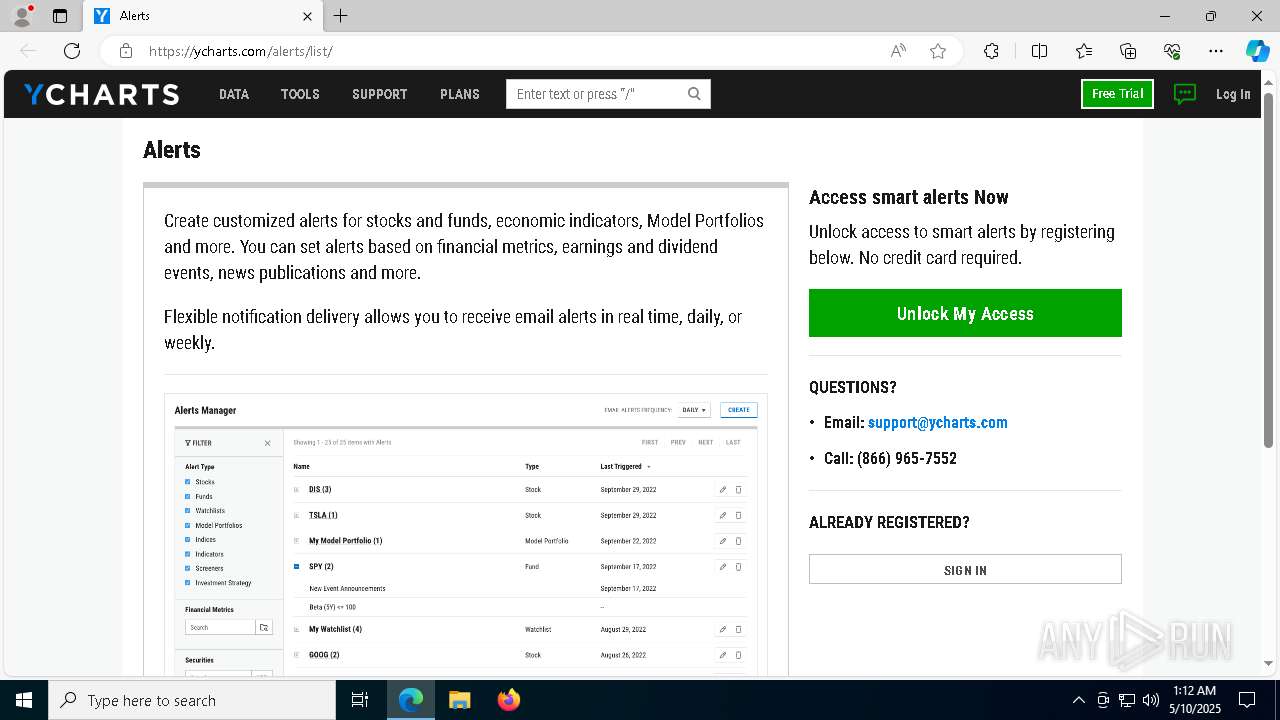Focus Windows taskbar search box
Image resolution: width=1280 pixels, height=720 pixels.
[192, 700]
